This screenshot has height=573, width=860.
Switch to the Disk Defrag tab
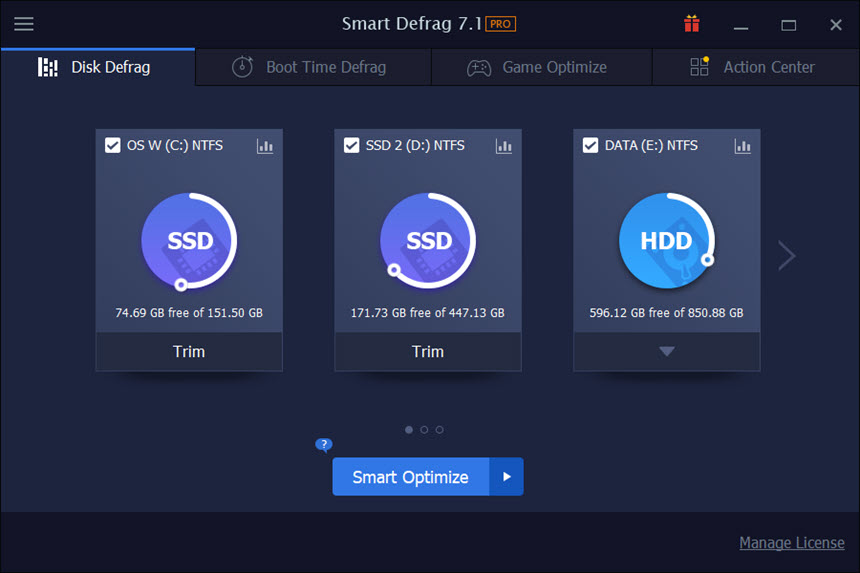coord(98,67)
